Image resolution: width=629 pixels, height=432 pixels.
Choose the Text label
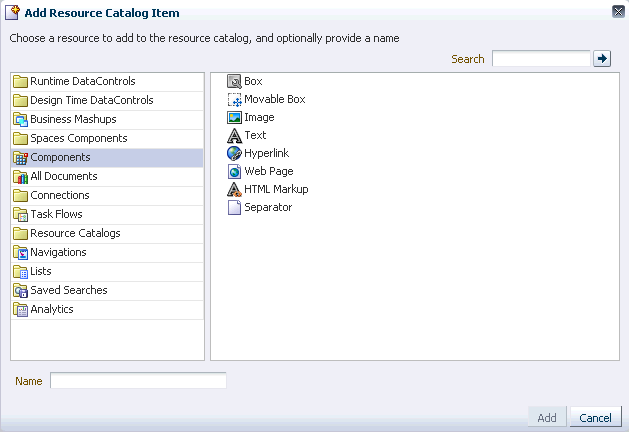pos(255,136)
